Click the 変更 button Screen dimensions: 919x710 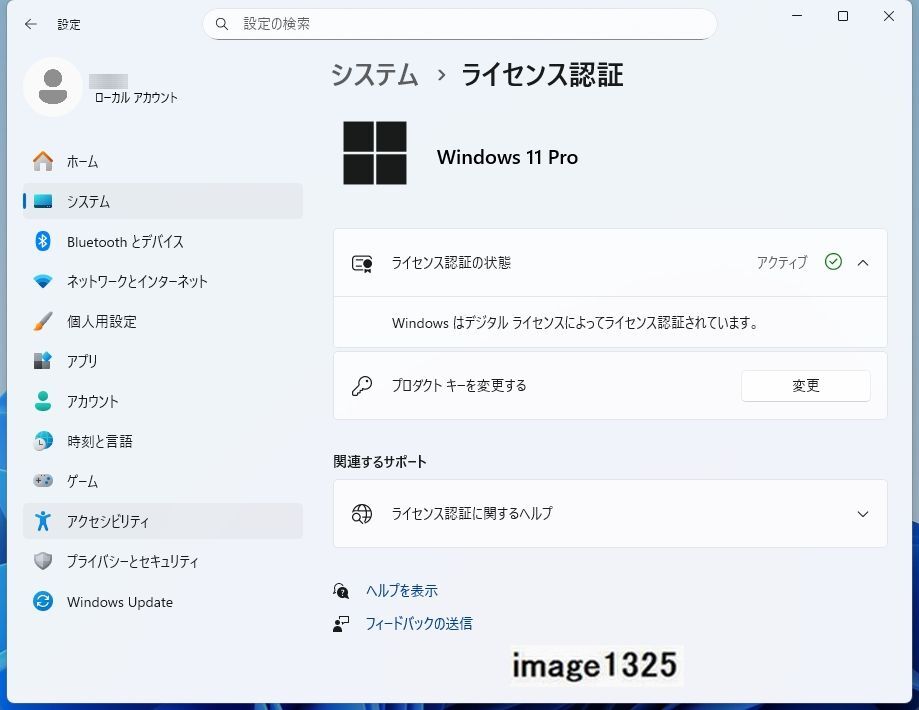[x=805, y=385]
